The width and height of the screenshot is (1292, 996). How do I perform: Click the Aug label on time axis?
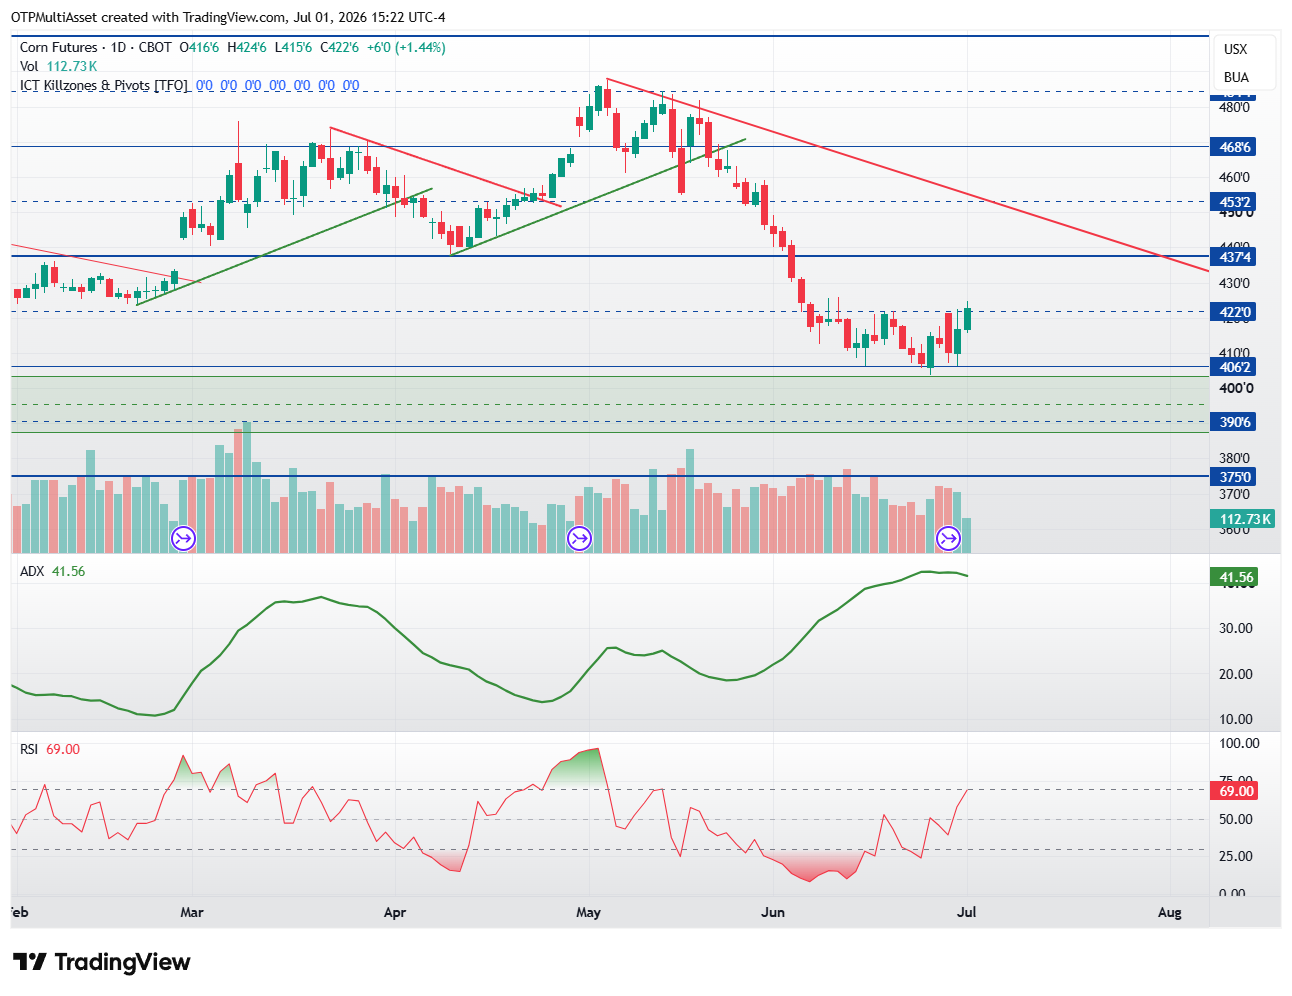pos(1169,912)
